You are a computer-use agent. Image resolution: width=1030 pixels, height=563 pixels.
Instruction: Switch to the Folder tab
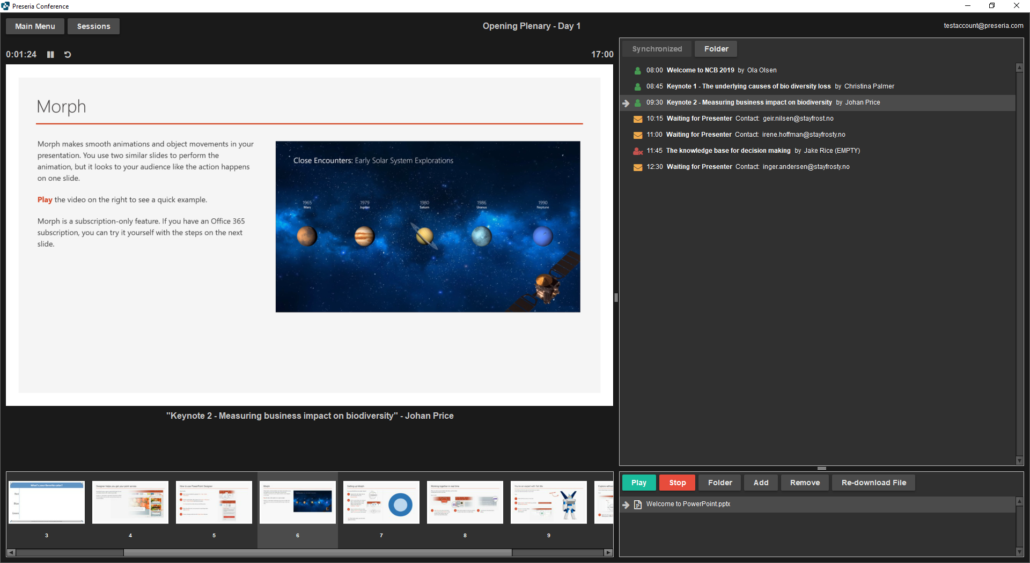pos(716,49)
